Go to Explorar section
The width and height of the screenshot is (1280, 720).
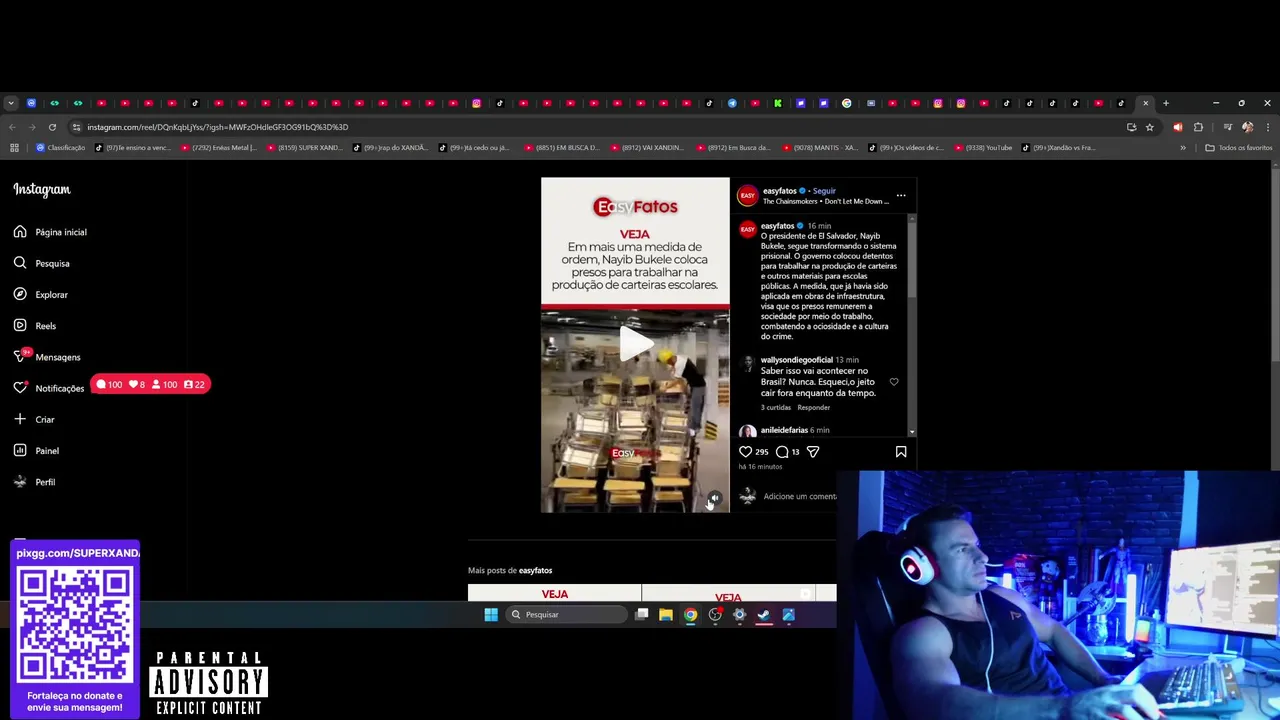tap(41, 294)
